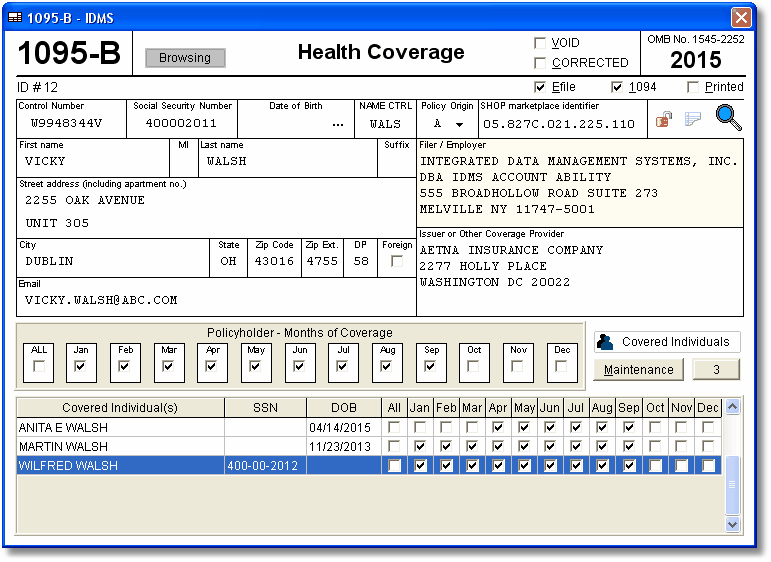This screenshot has height=562, width=771.
Task: Check policyholder Oct coverage box
Action: click(473, 366)
